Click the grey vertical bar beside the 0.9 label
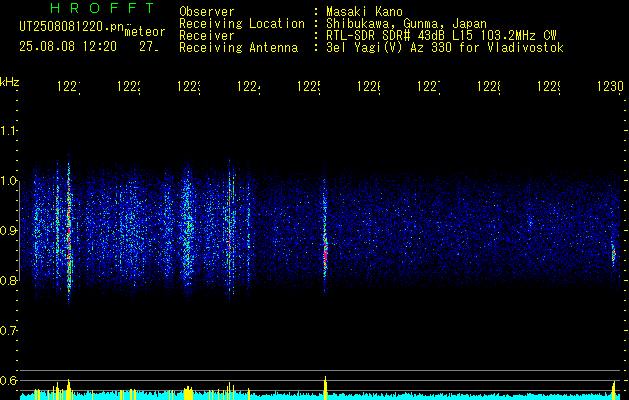The width and height of the screenshot is (629, 400). 20,231
